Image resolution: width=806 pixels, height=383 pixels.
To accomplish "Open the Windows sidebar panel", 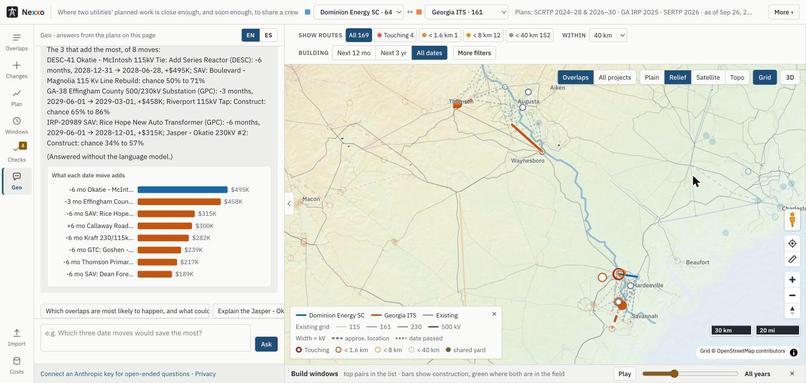I will click(16, 125).
